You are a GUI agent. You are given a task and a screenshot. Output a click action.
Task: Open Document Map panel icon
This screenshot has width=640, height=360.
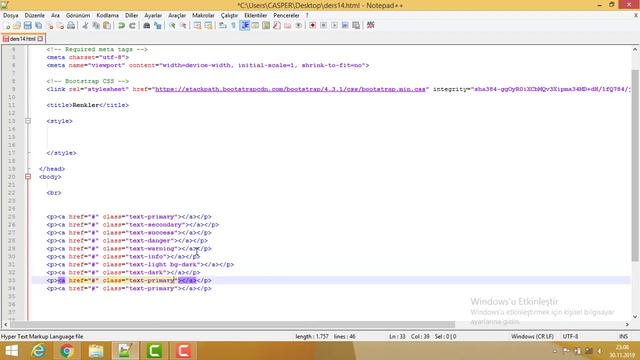pyautogui.click(x=266, y=25)
